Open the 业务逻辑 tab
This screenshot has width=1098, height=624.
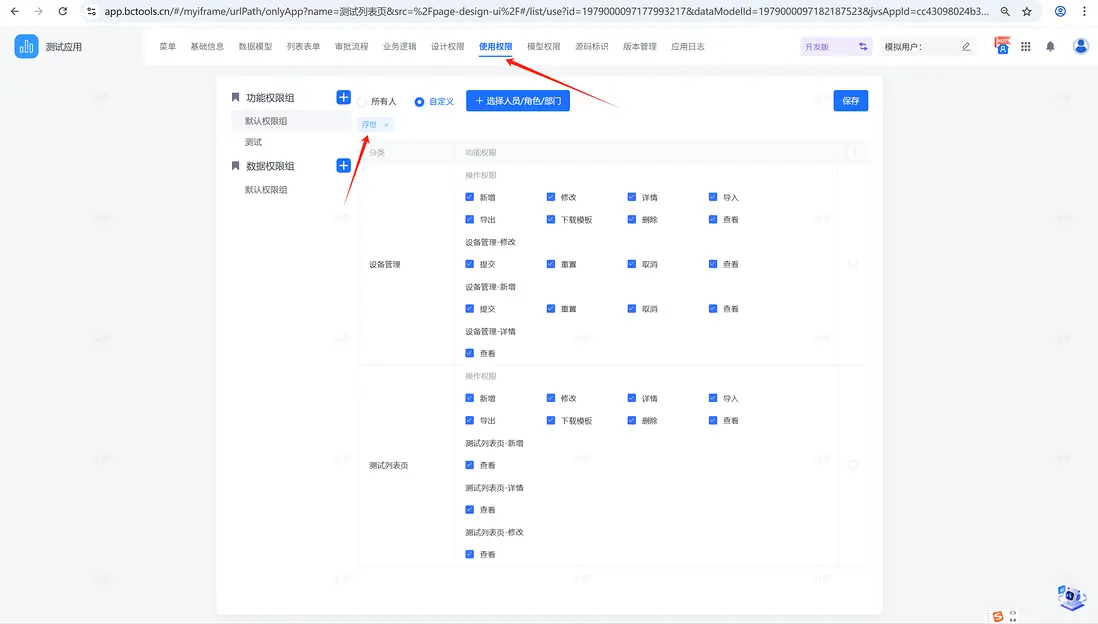pos(400,46)
